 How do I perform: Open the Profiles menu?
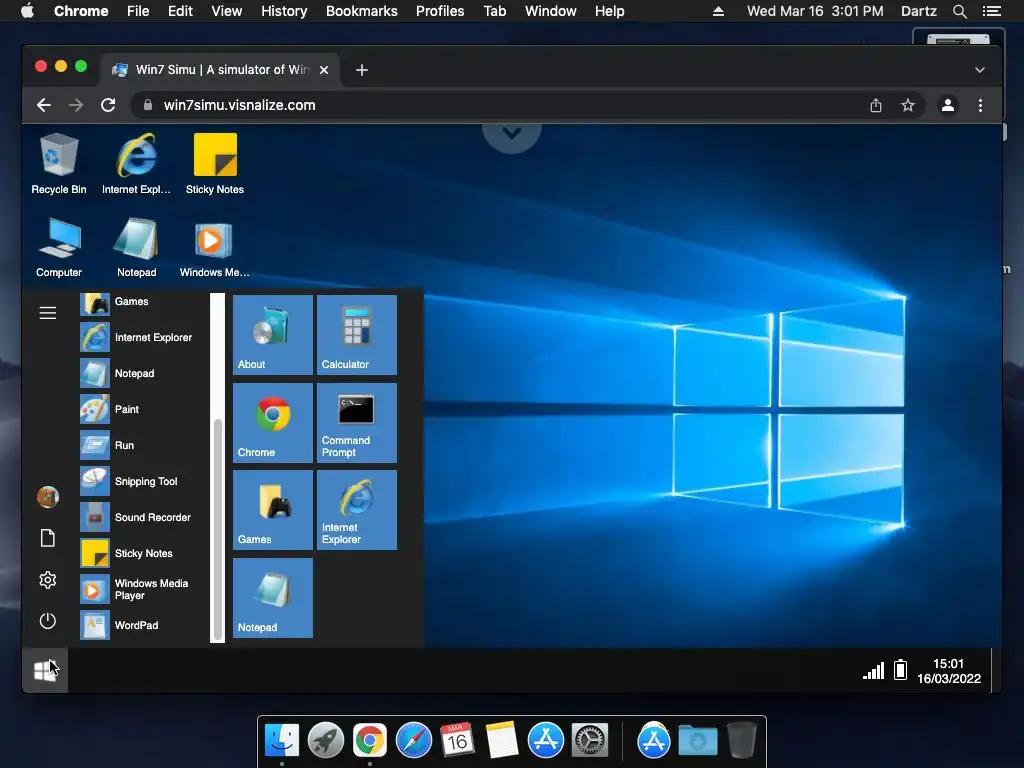point(440,11)
